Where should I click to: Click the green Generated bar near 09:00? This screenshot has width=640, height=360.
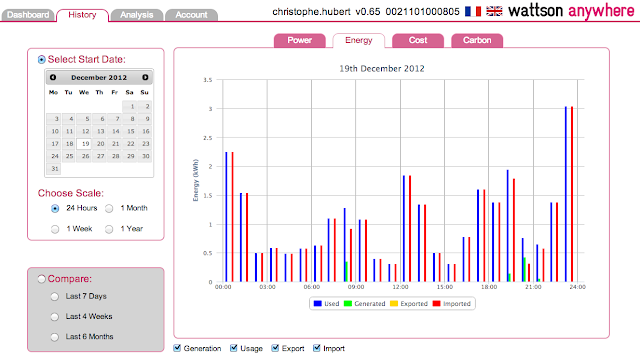pos(347,272)
